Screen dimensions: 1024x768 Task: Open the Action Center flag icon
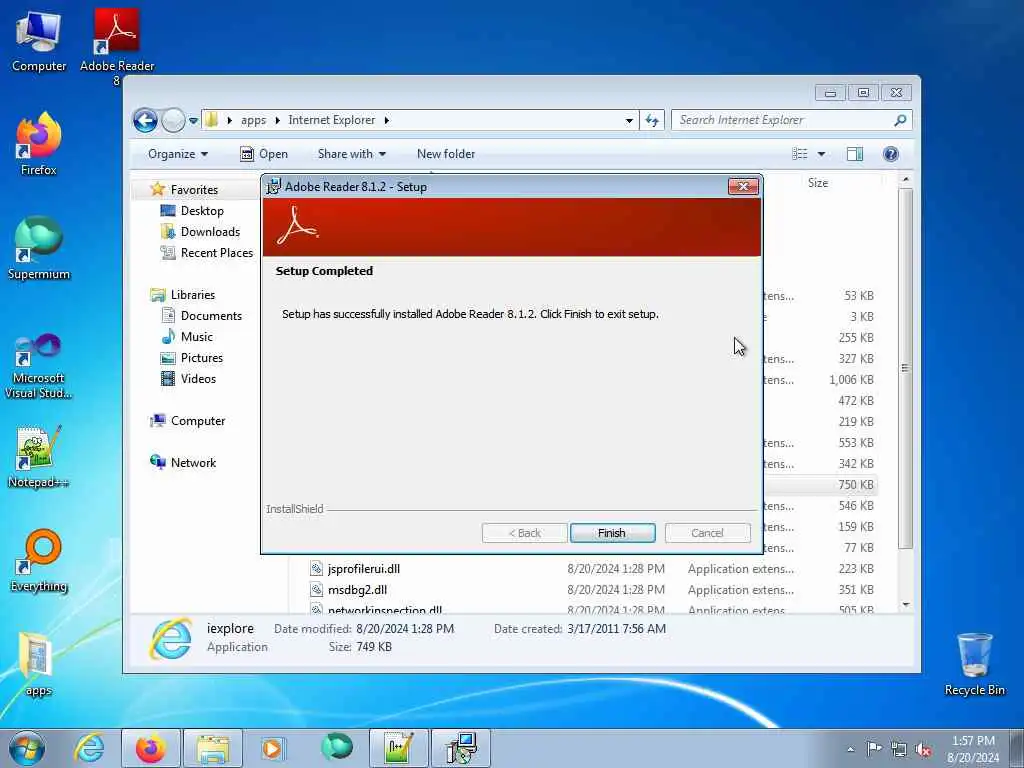pyautogui.click(x=874, y=749)
